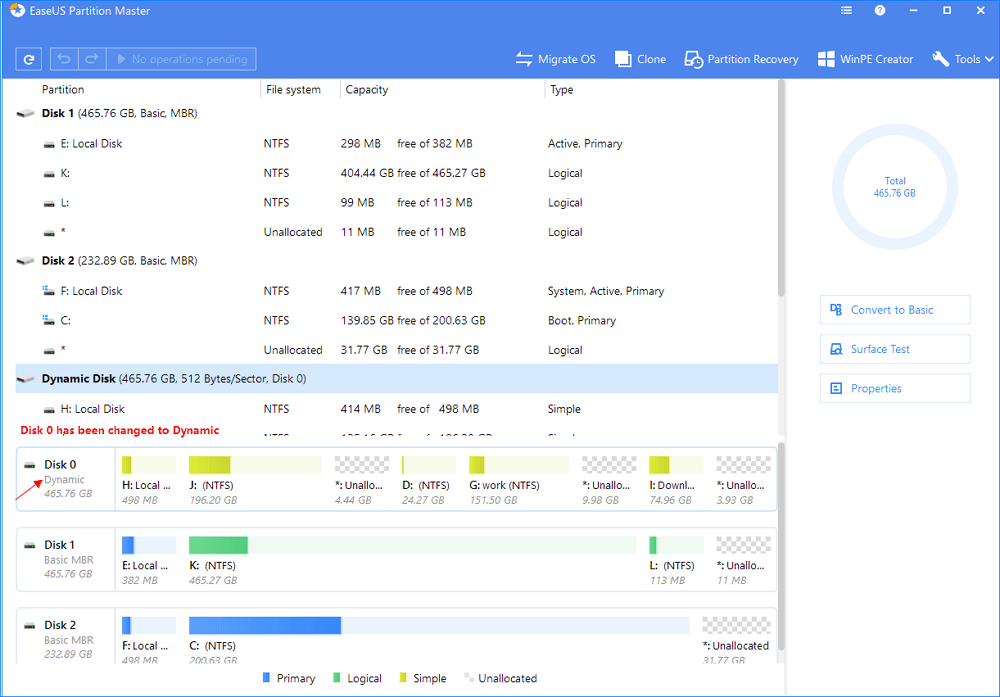This screenshot has width=1000, height=697.
Task: Click the File system column header
Action: pyautogui.click(x=293, y=90)
